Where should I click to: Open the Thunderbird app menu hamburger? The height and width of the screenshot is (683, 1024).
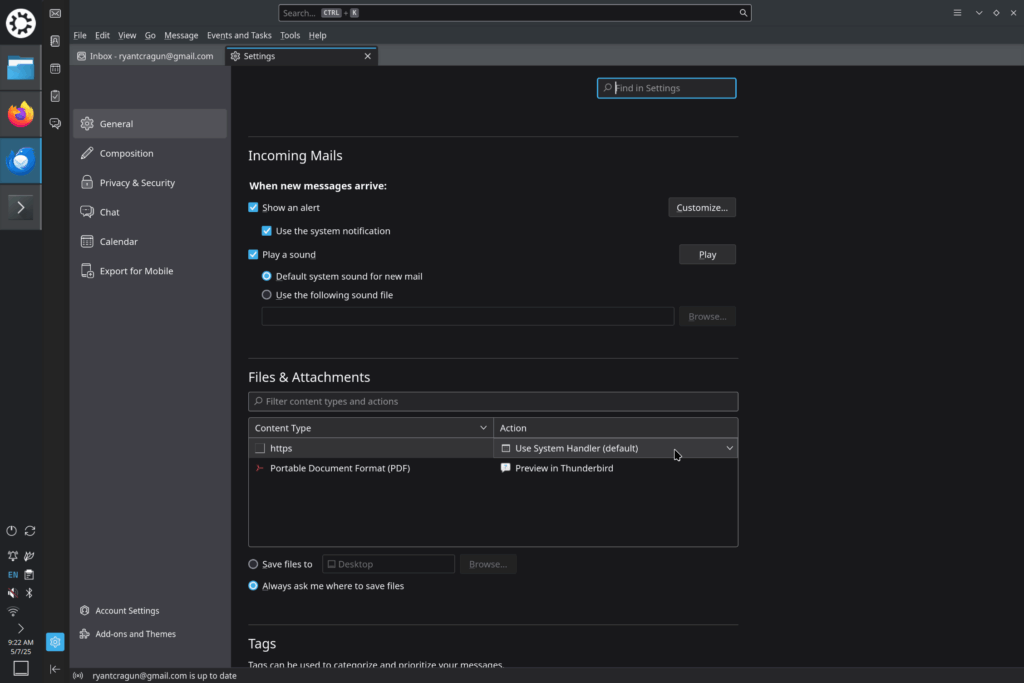coord(957,12)
